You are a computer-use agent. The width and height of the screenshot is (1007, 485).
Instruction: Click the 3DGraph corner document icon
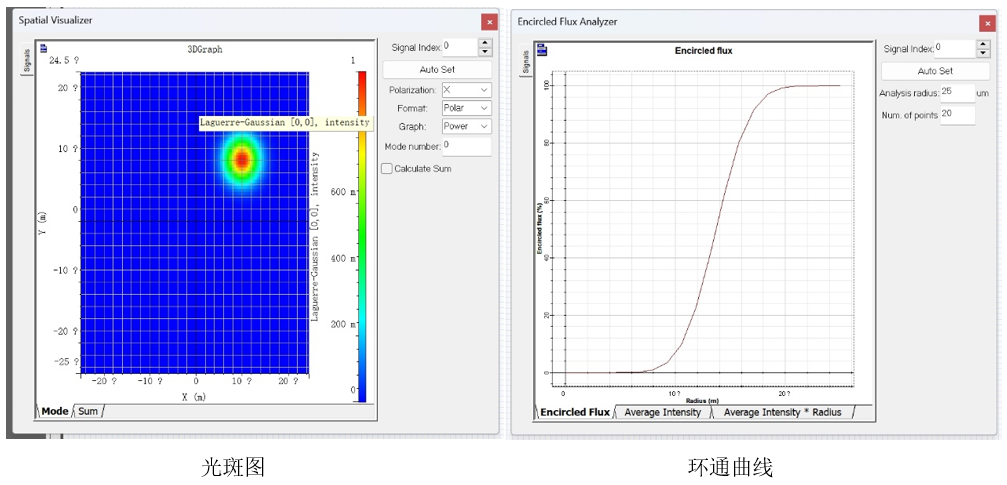pos(44,49)
